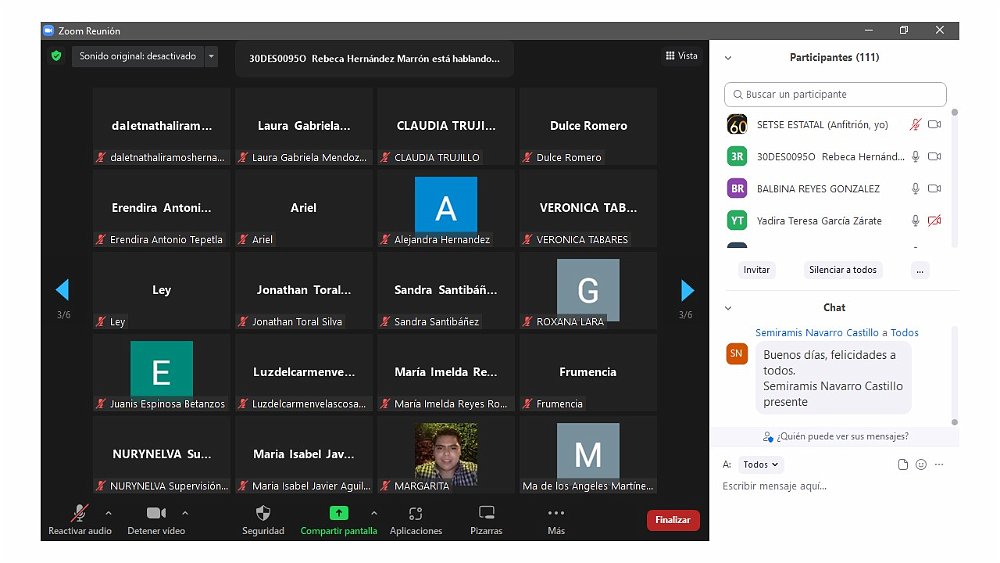The height and width of the screenshot is (563, 1000).
Task: Open the Vista layout menu
Action: point(682,56)
